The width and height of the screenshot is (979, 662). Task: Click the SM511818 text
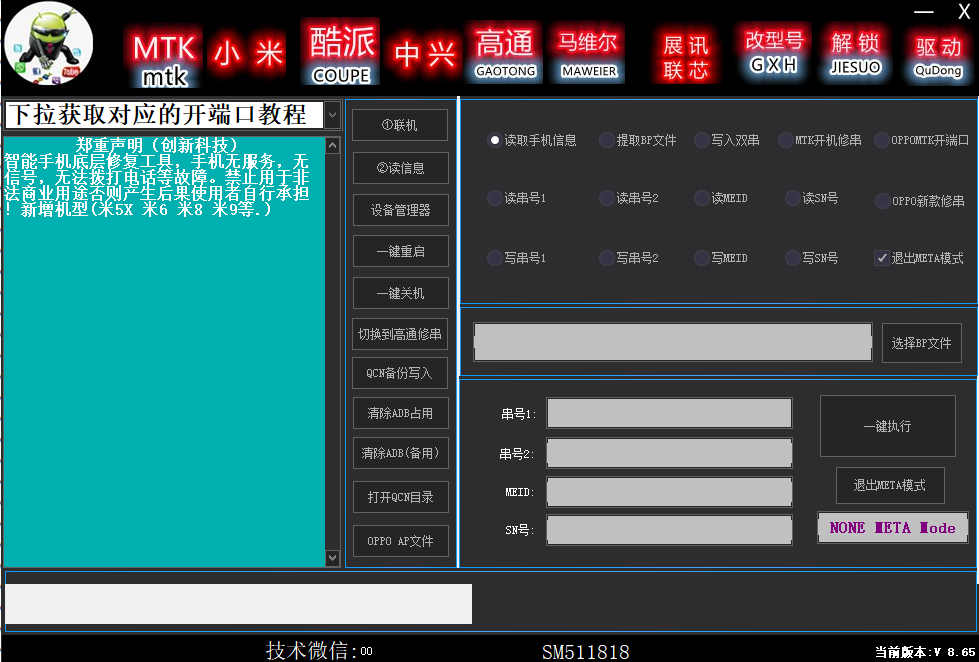pyautogui.click(x=585, y=653)
